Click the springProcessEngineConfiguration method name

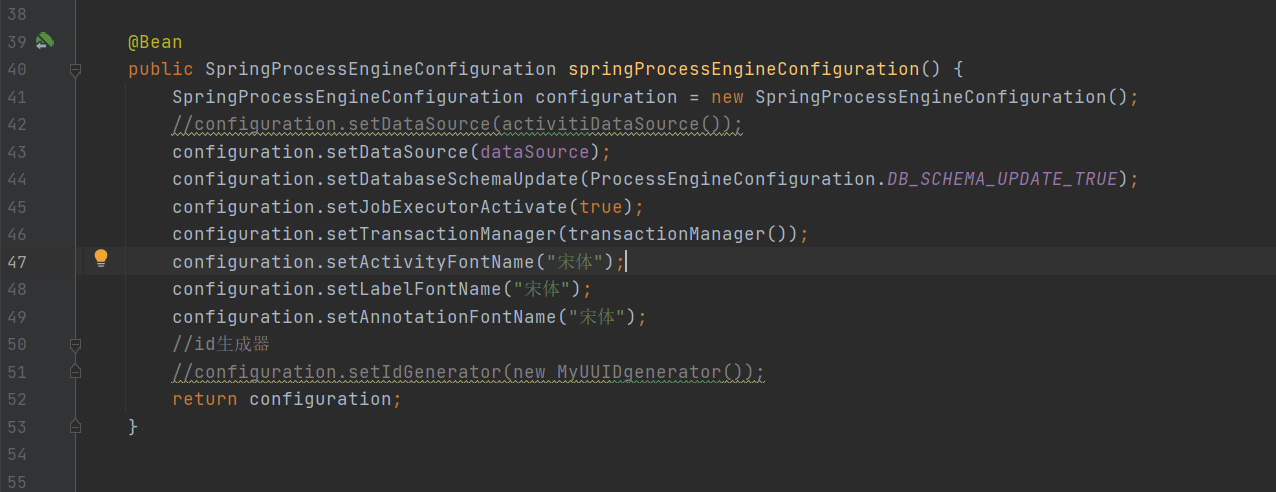click(x=744, y=69)
